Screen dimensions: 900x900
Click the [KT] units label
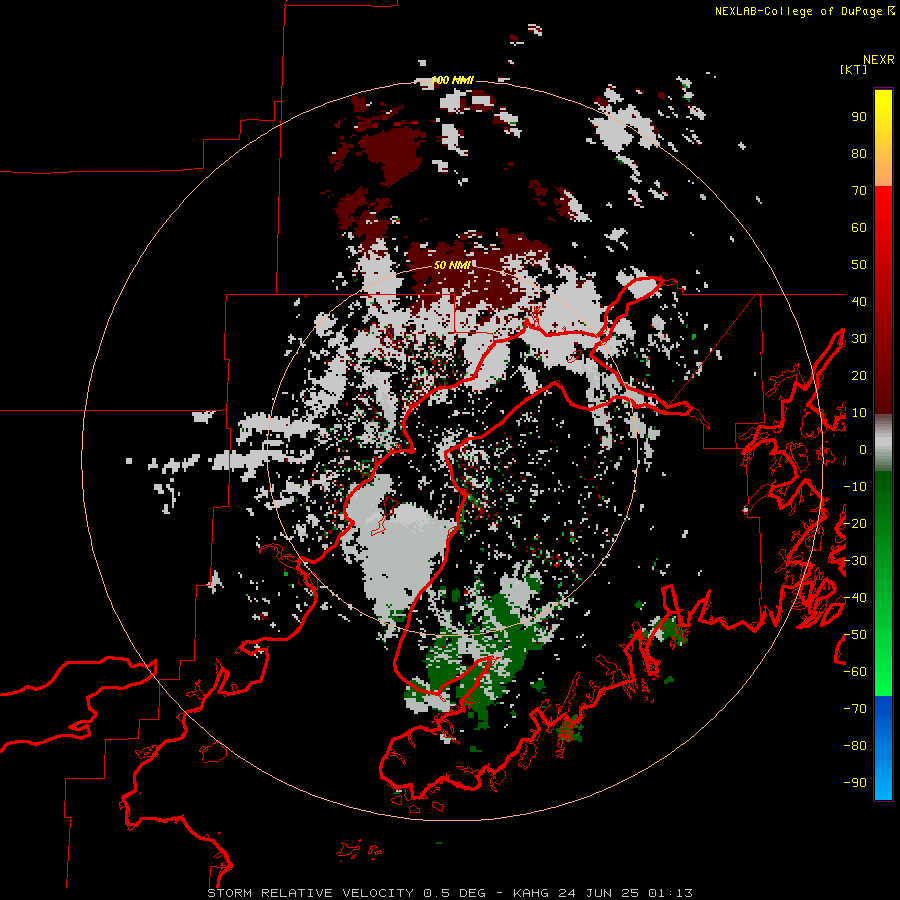(853, 69)
